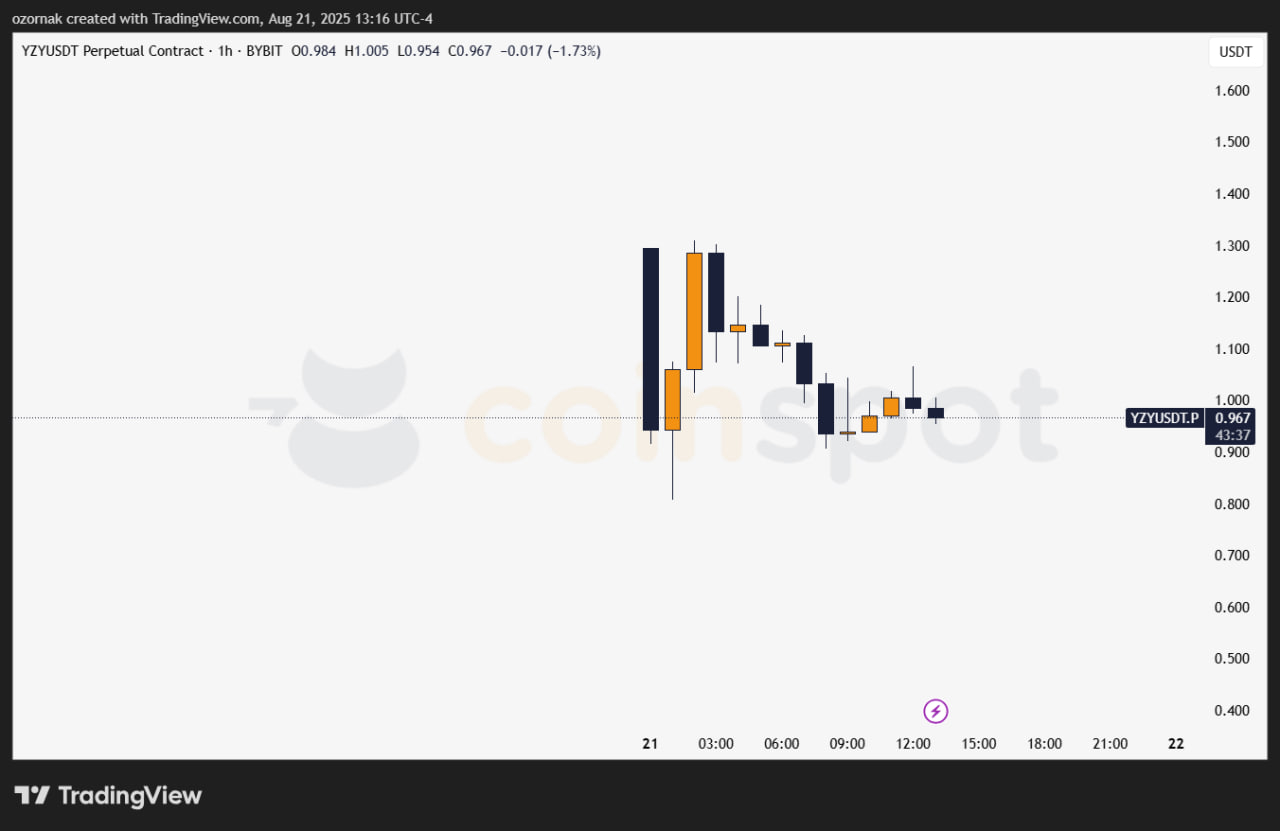The width and height of the screenshot is (1280, 831).
Task: Click the YZYUSDT.P symbol price tag
Action: pos(1164,418)
